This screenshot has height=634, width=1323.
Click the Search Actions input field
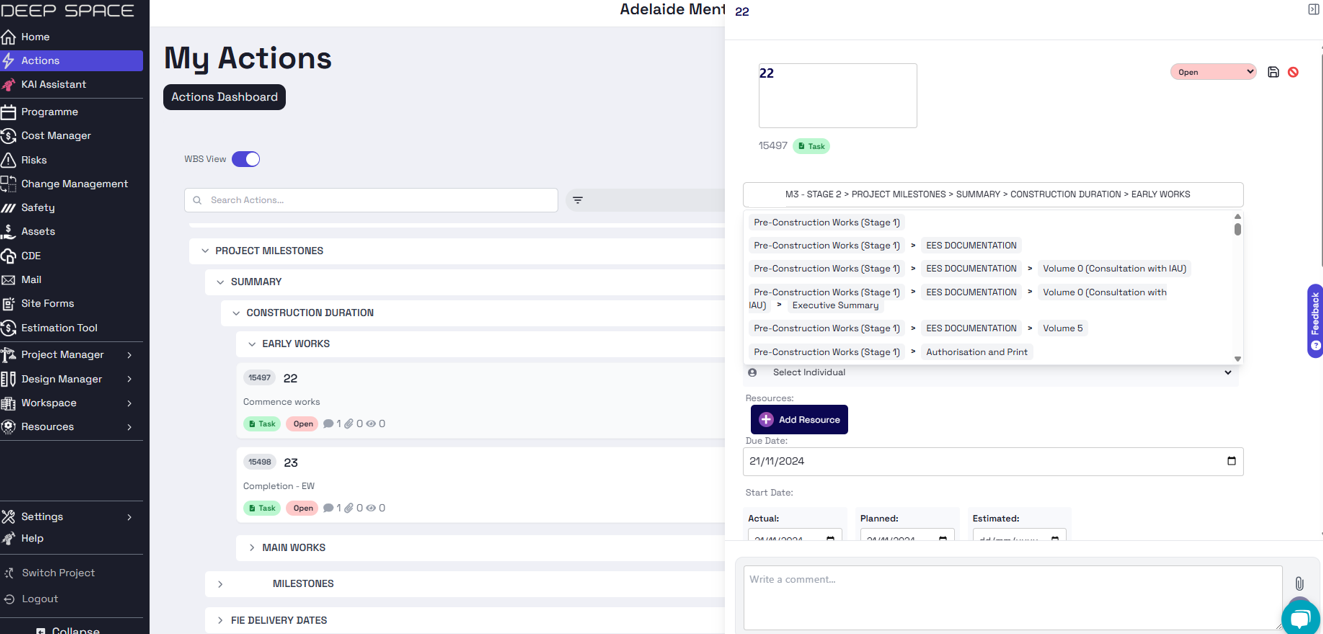pyautogui.click(x=371, y=200)
